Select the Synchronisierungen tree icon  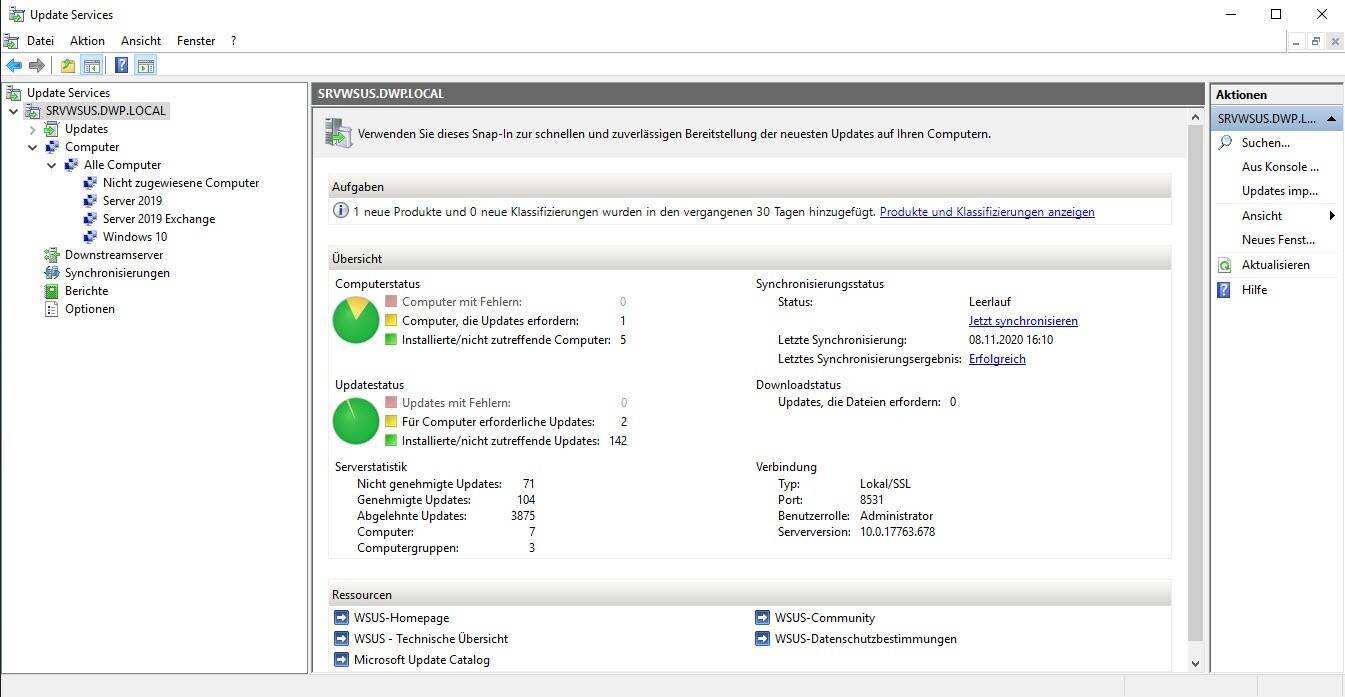tap(52, 273)
